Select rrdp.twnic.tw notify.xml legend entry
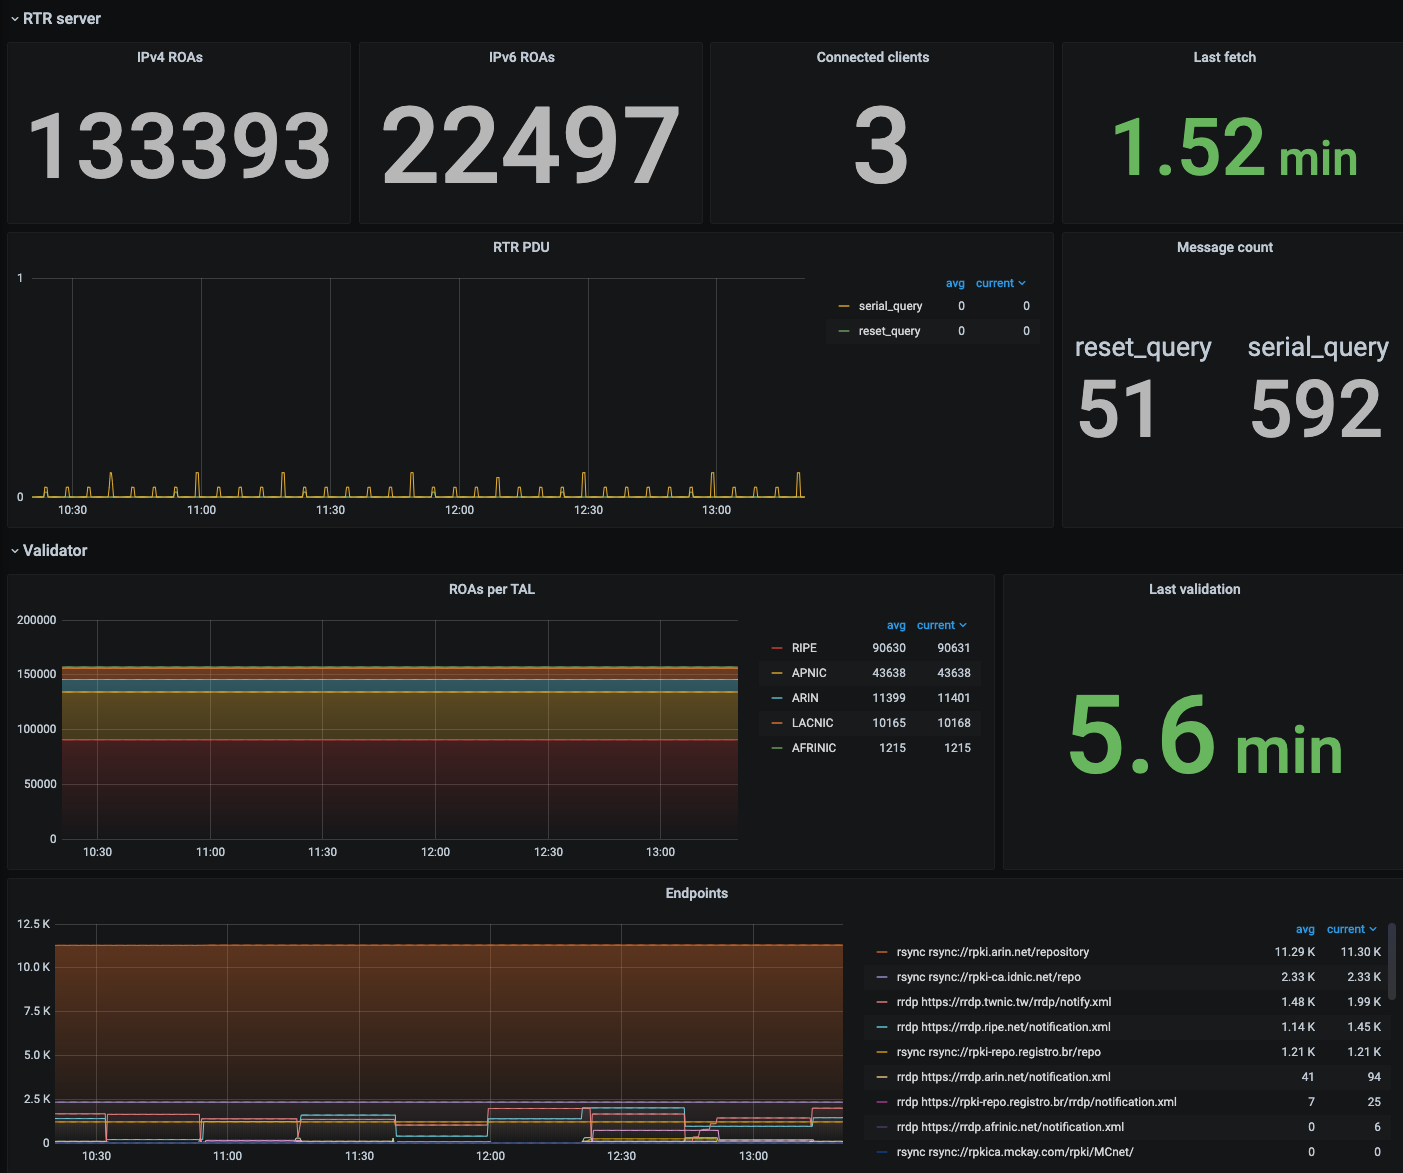Viewport: 1403px width, 1173px height. coord(1003,1003)
